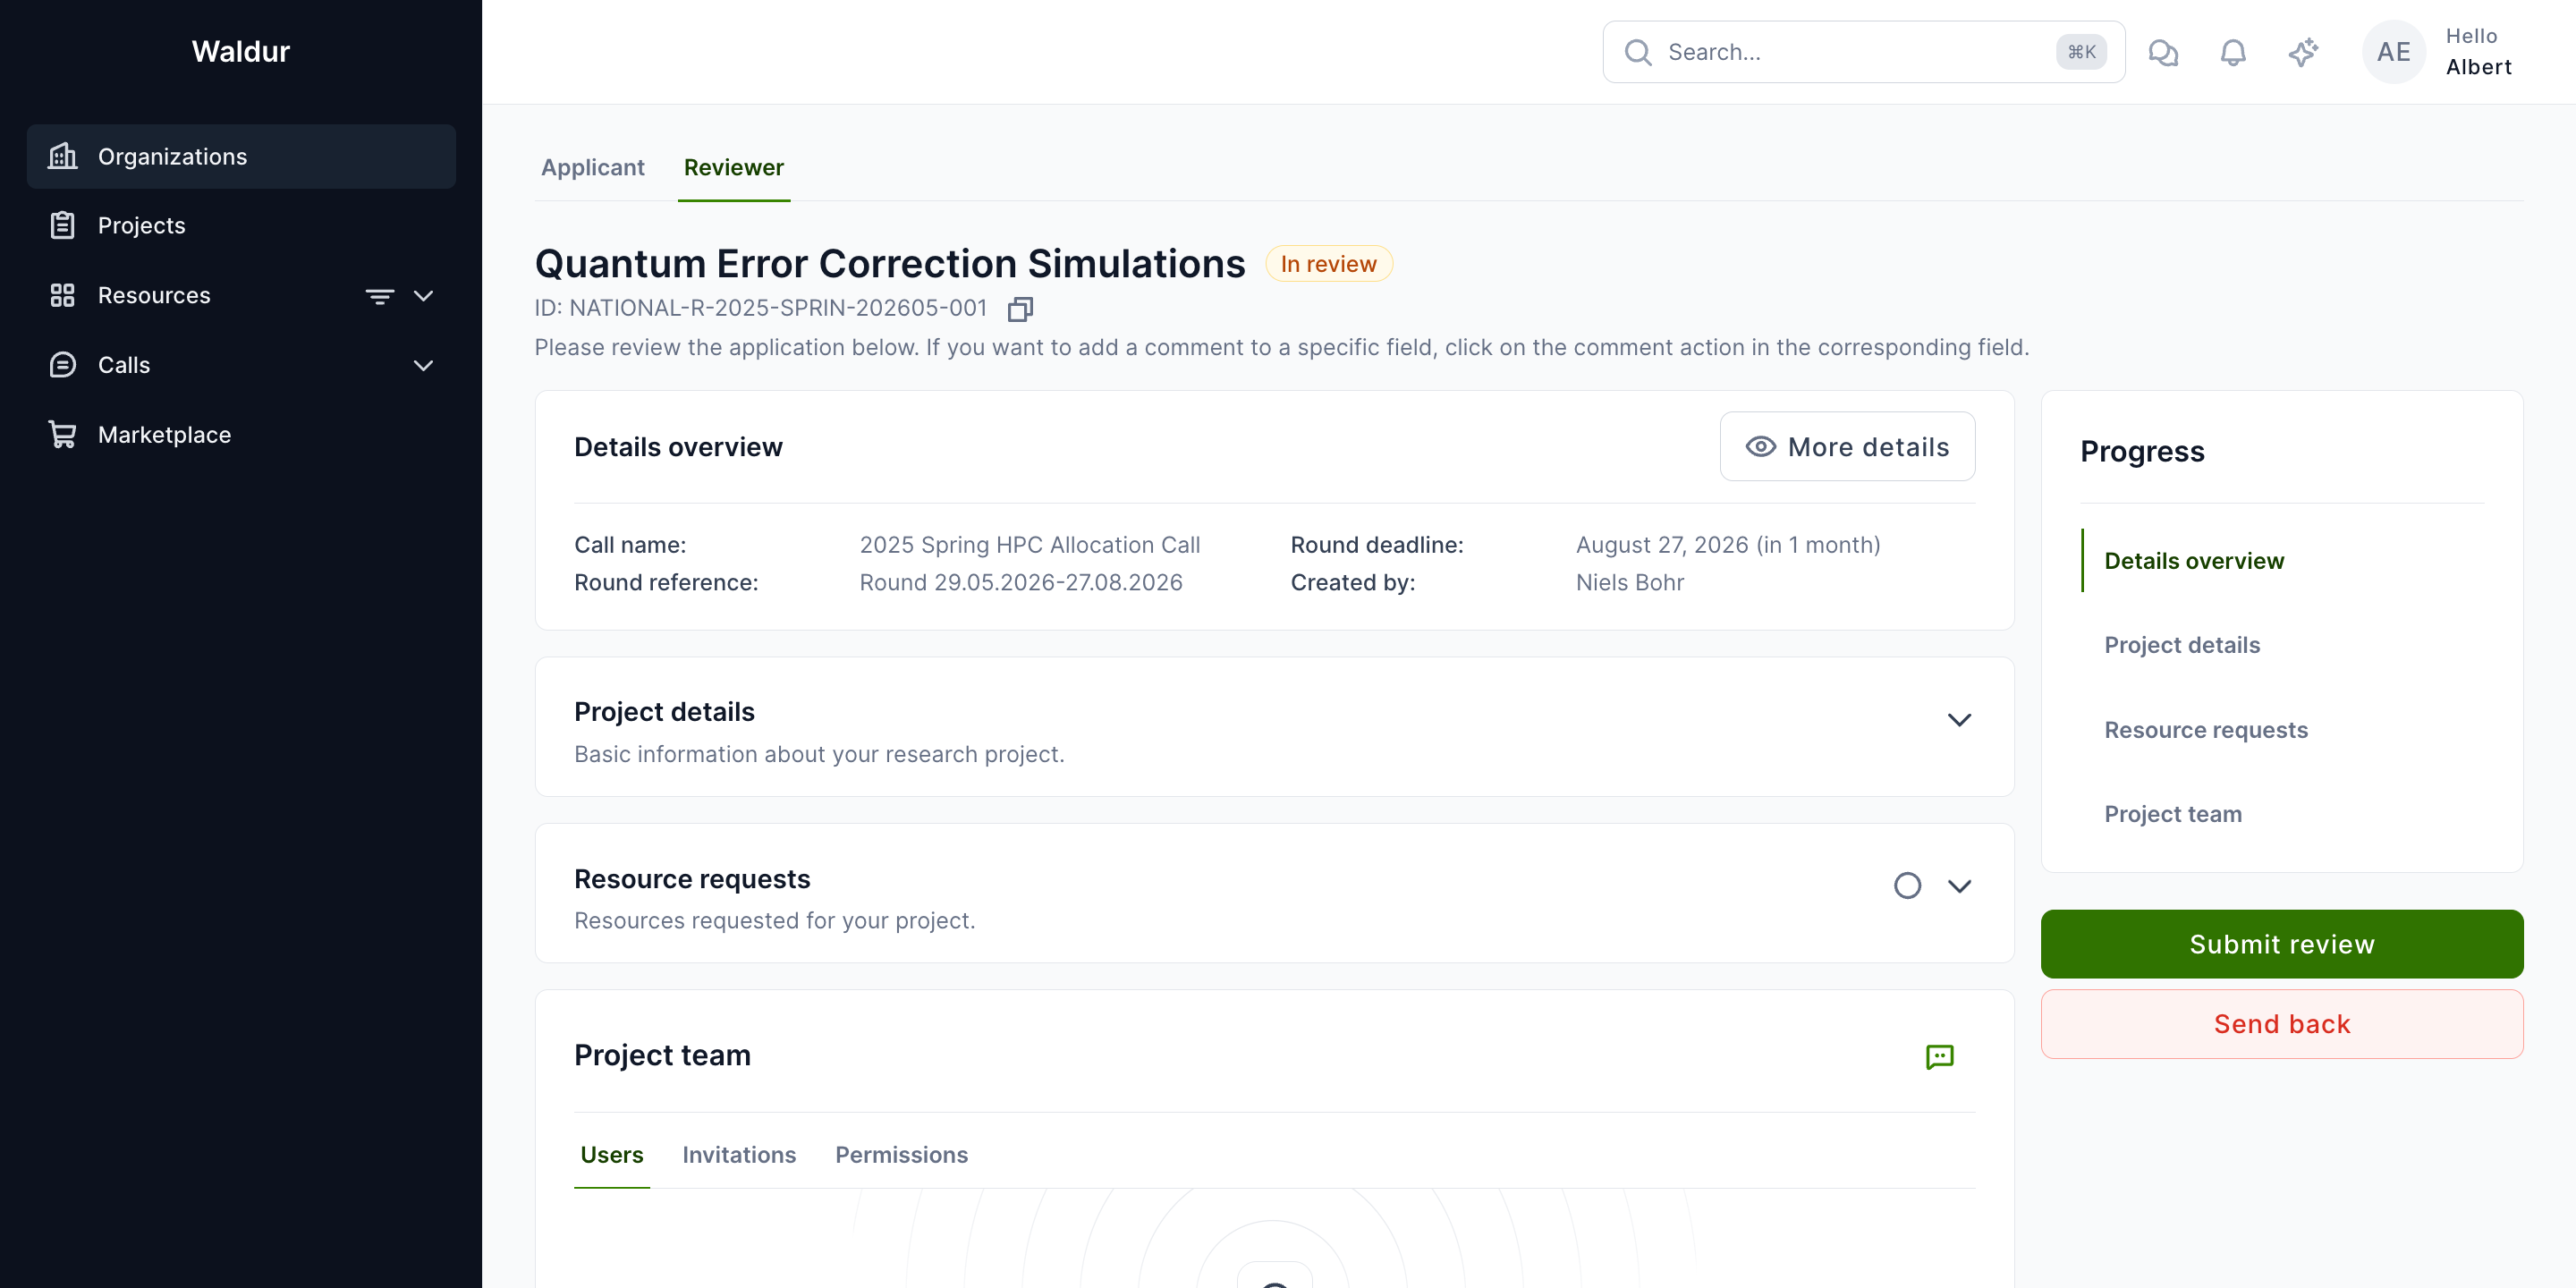Submit the review

[2281, 944]
